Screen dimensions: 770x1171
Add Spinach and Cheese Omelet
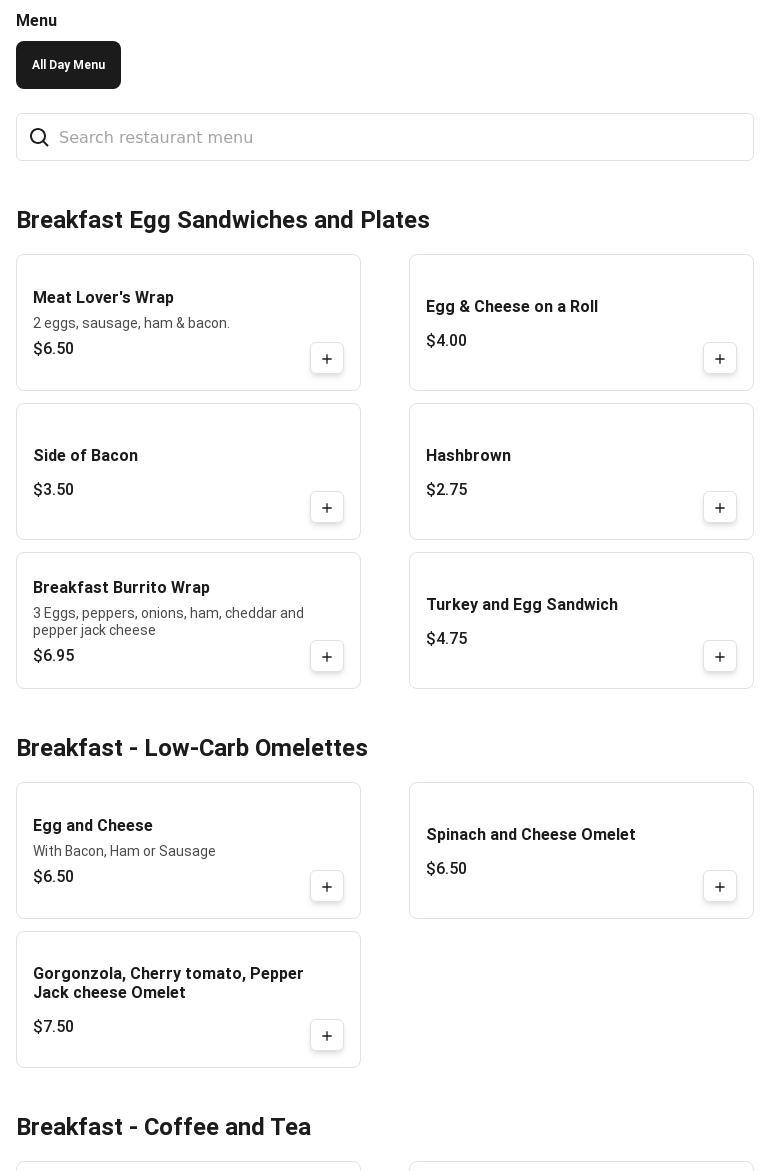(x=720, y=887)
